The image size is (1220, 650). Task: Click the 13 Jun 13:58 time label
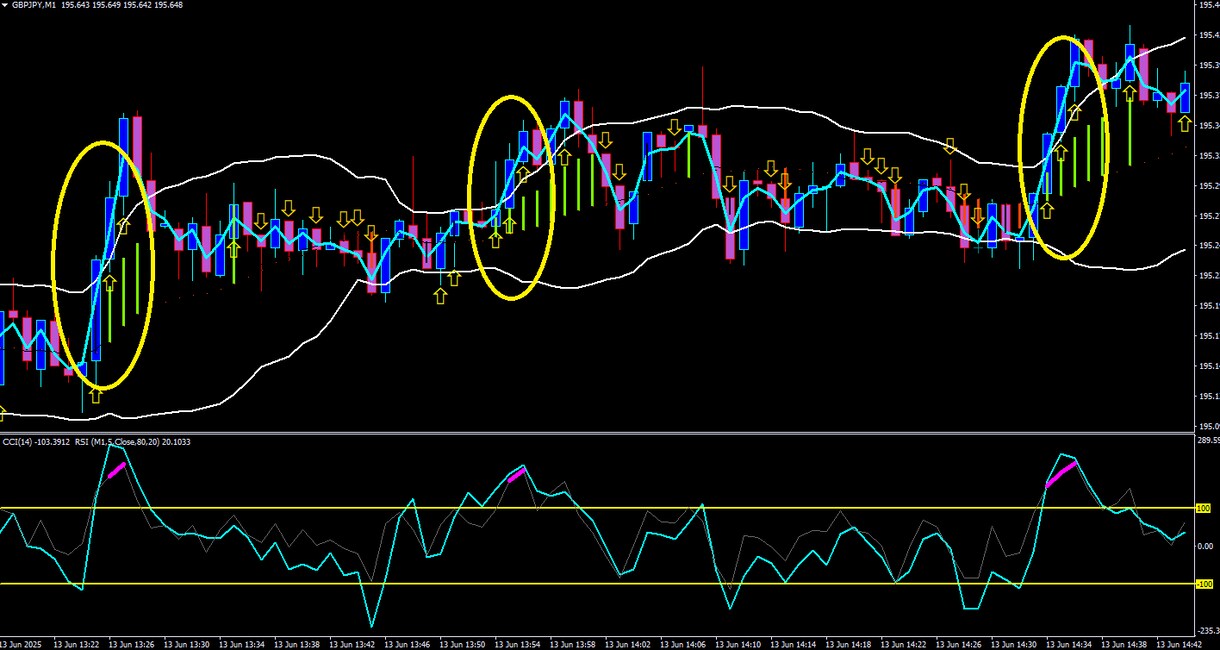pyautogui.click(x=575, y=643)
